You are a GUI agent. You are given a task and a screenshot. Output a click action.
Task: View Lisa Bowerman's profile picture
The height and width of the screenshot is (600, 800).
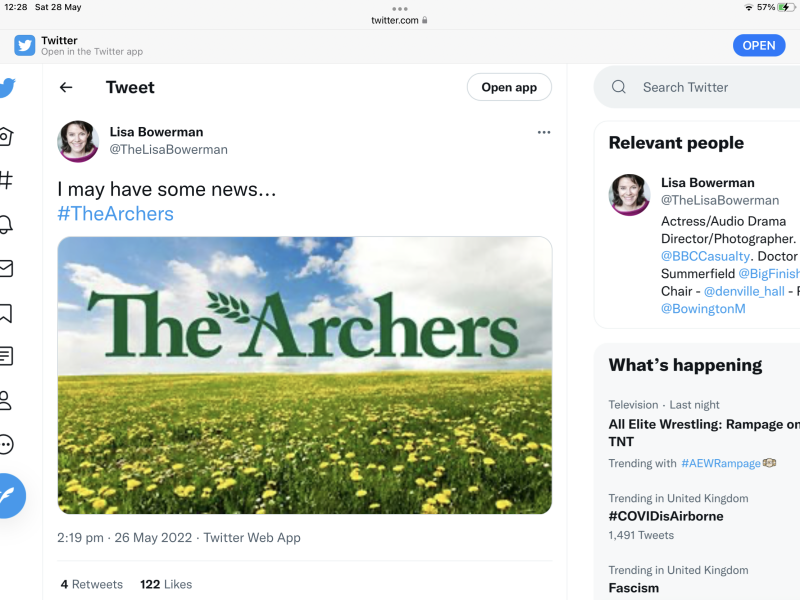78,142
